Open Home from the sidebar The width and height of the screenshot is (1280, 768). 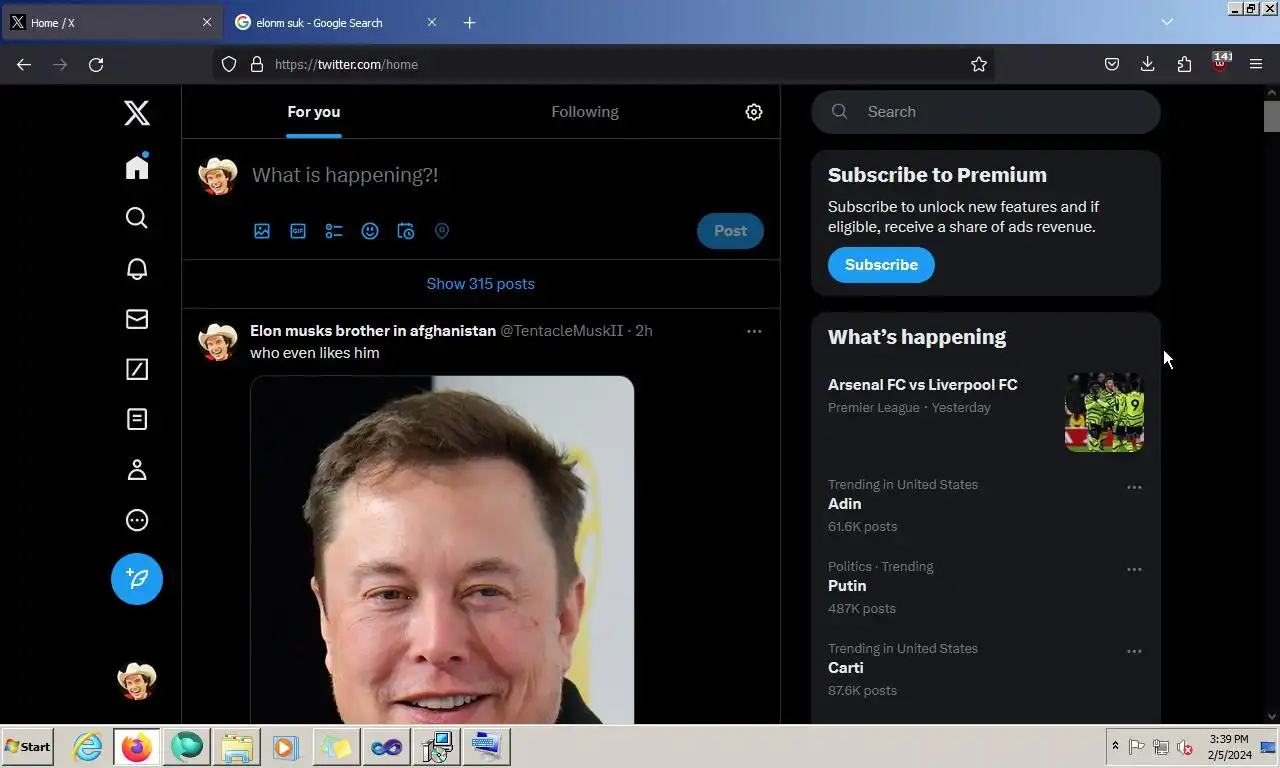click(x=137, y=166)
